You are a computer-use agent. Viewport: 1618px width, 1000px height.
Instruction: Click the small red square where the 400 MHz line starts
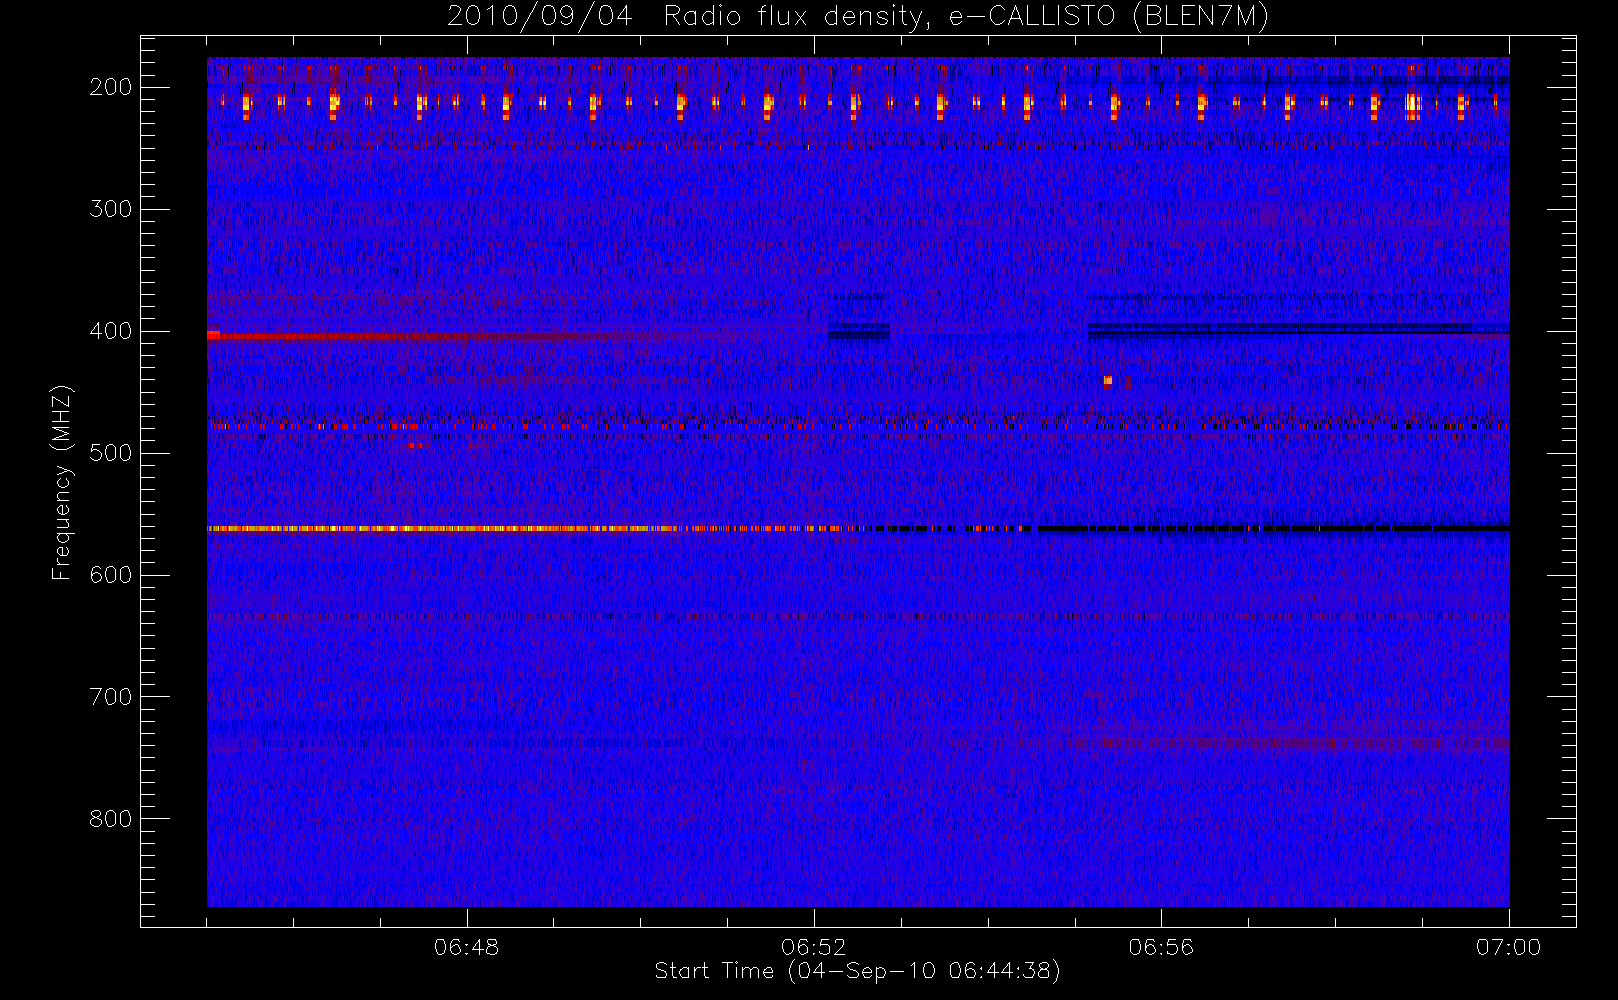pos(213,335)
